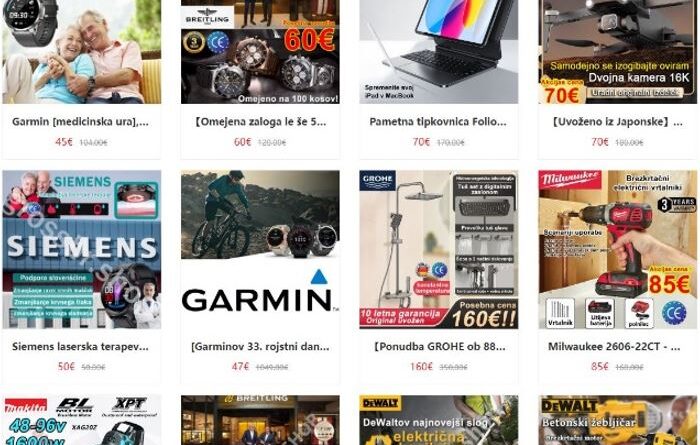
Task: Click the Garmin logo product image
Action: click(x=260, y=250)
